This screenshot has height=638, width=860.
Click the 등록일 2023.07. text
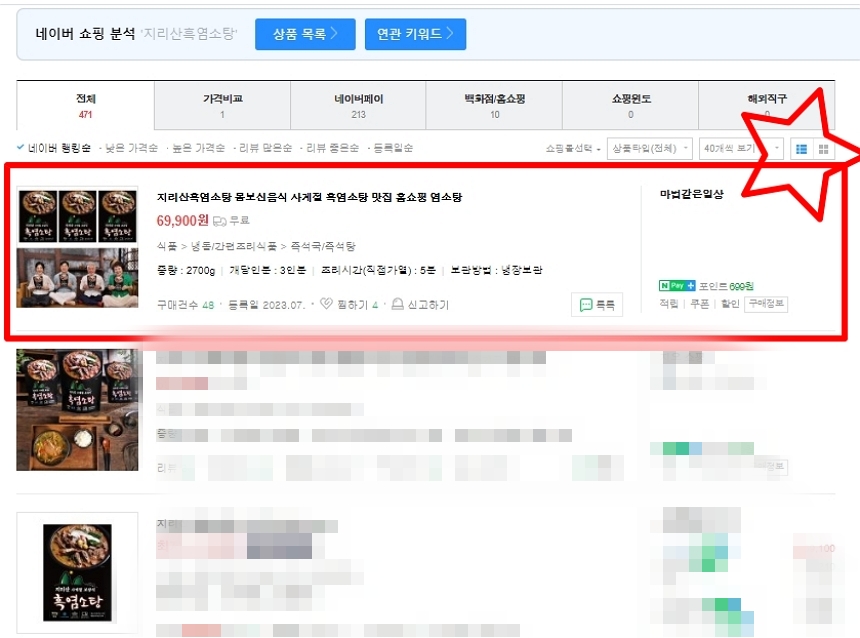coord(267,304)
